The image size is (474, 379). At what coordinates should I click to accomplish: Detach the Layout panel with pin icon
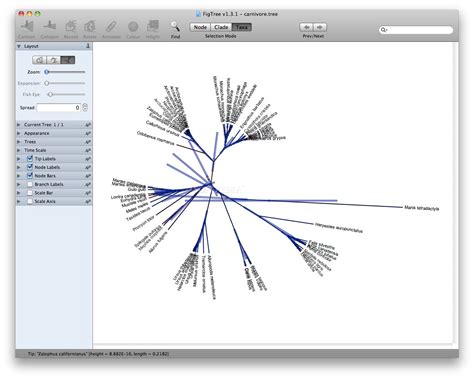pos(88,46)
